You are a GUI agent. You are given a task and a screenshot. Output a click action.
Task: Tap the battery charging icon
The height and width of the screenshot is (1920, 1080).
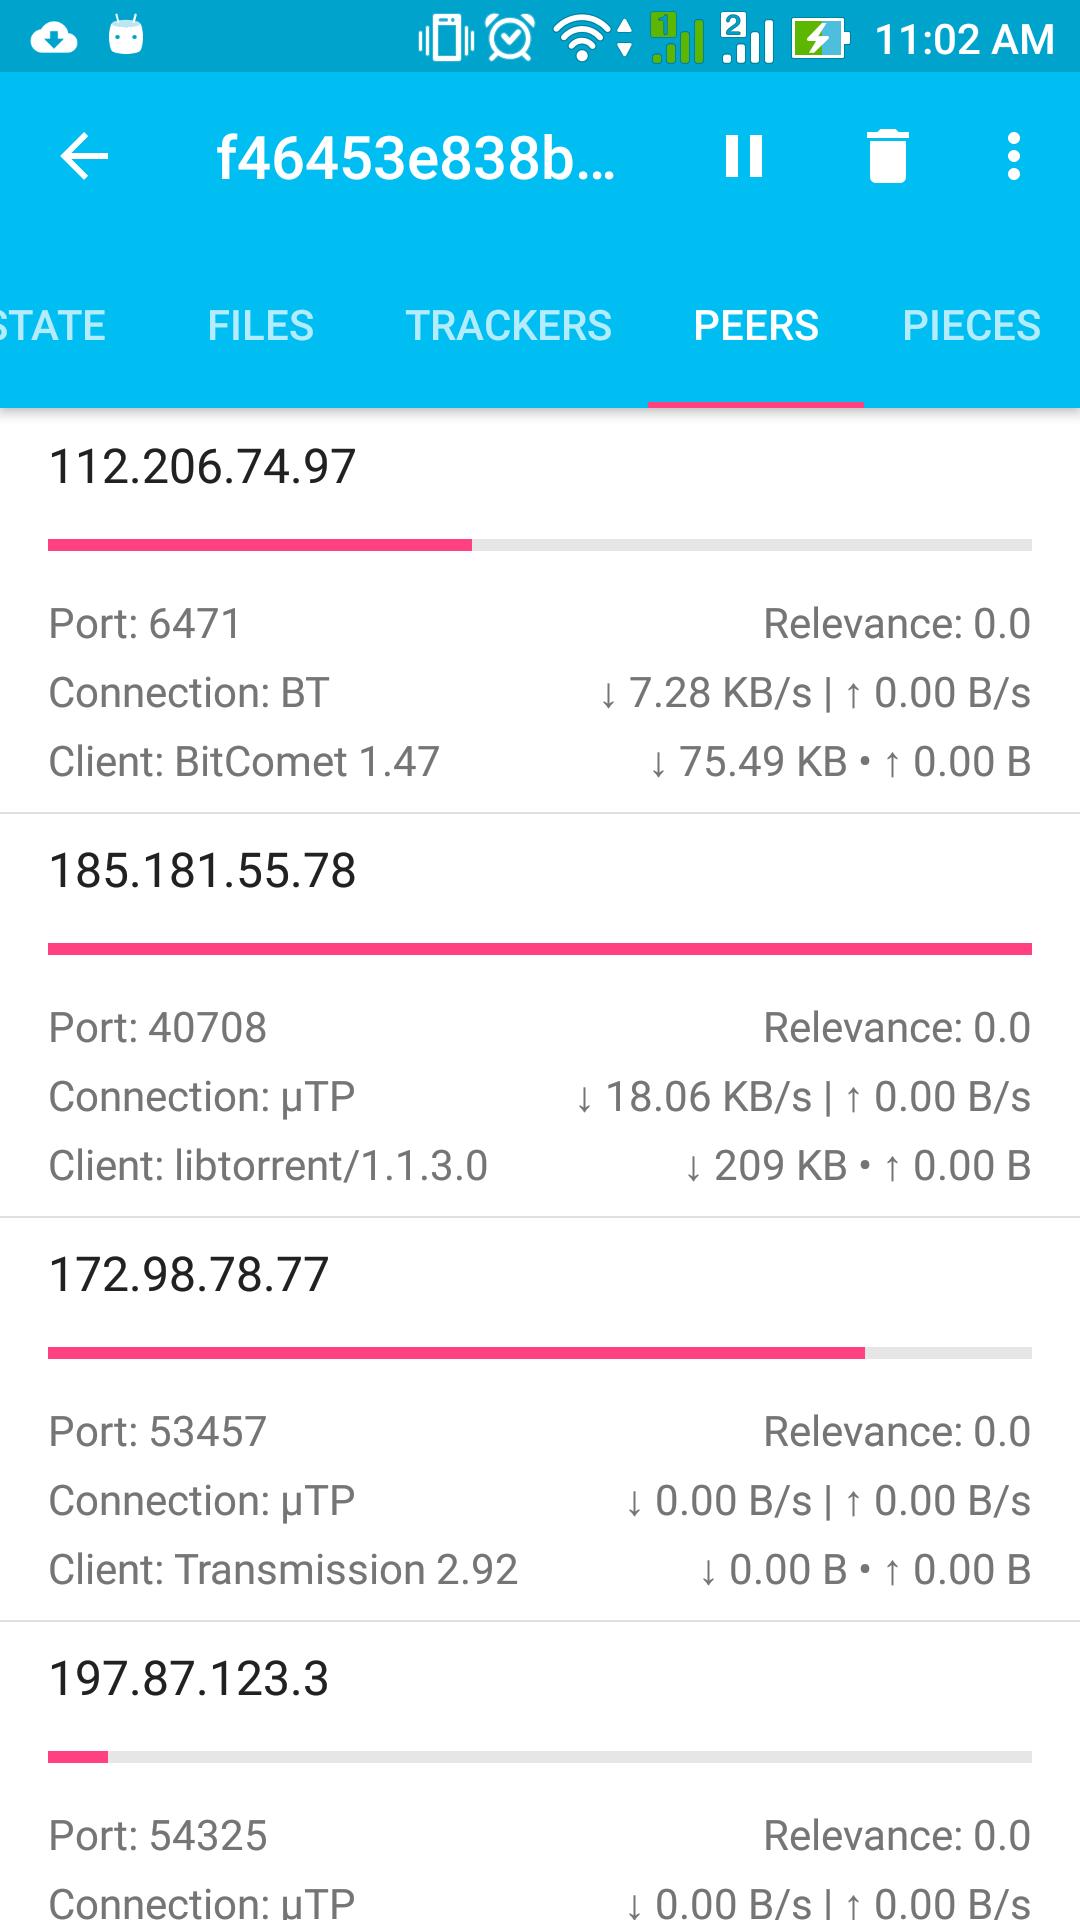(x=820, y=38)
